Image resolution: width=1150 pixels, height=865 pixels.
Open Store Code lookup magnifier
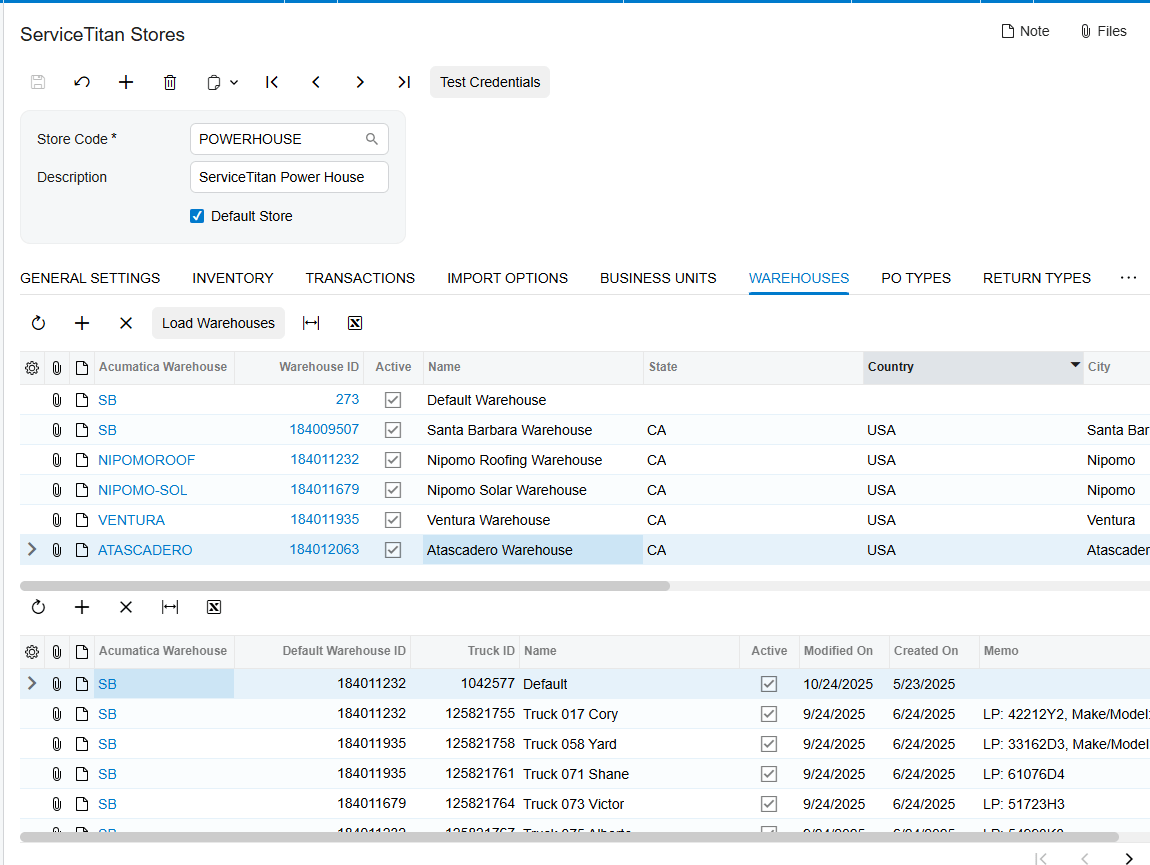coord(372,139)
